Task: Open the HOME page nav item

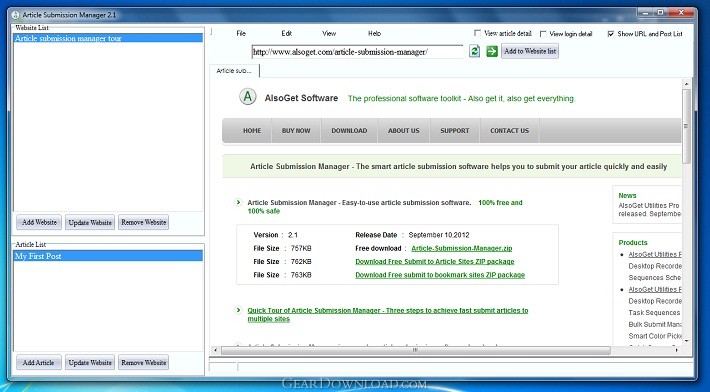Action: point(252,130)
